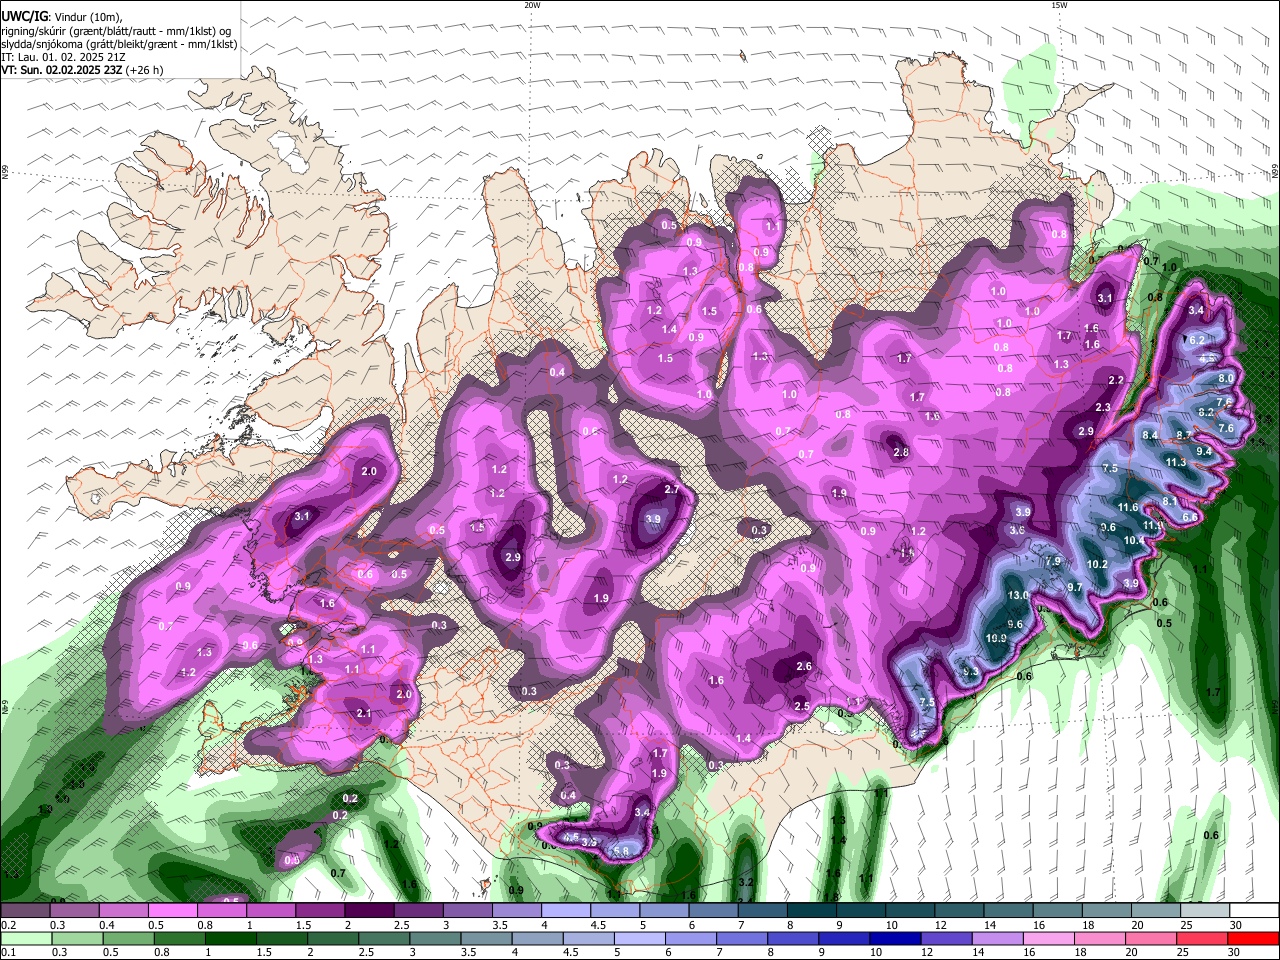Select the 10.9 precipitation value
This screenshot has width=1280, height=960.
(x=996, y=638)
